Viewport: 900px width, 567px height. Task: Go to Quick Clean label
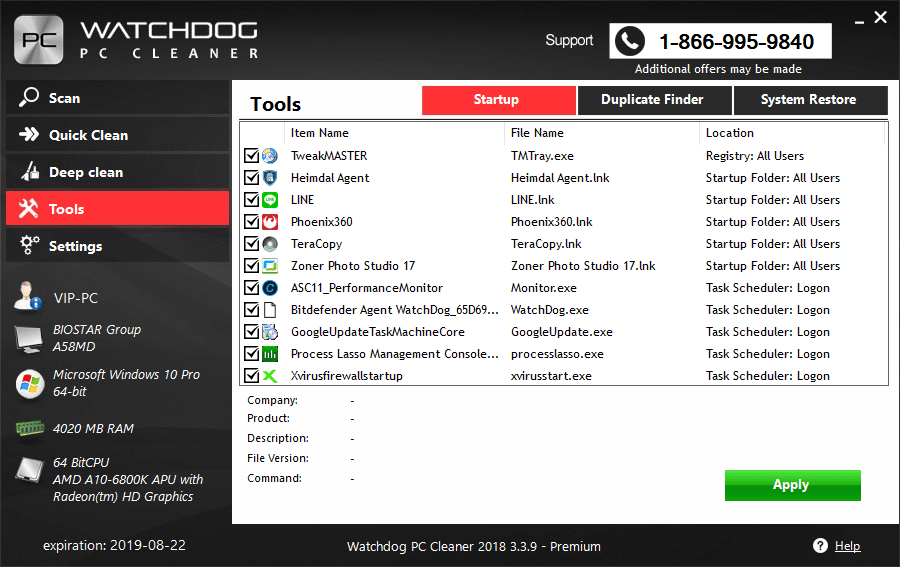click(x=88, y=135)
